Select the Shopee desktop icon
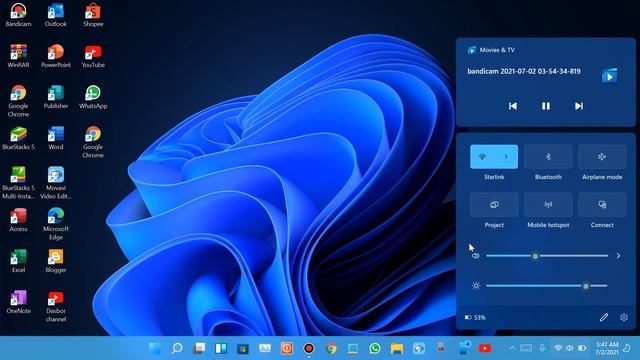The height and width of the screenshot is (360, 640). [x=93, y=15]
